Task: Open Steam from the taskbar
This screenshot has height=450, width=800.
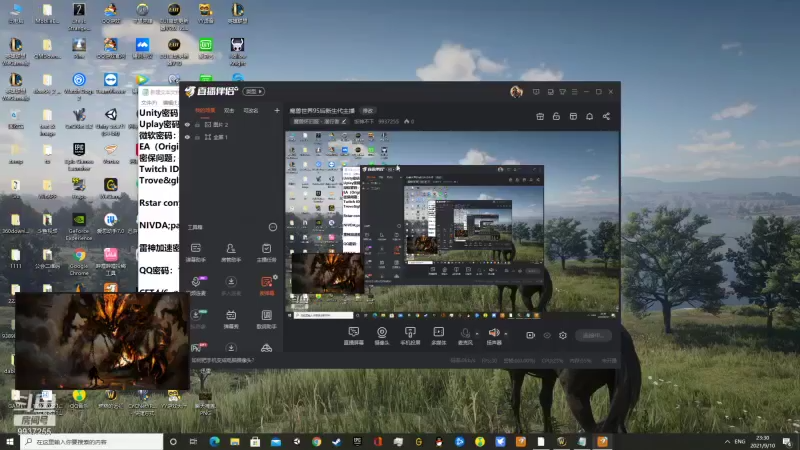Action: pyautogui.click(x=337, y=442)
